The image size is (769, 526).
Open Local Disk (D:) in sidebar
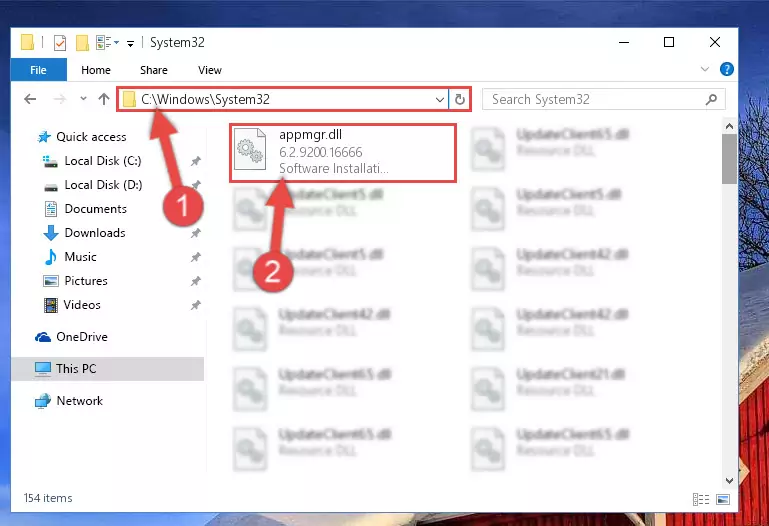pos(103,185)
